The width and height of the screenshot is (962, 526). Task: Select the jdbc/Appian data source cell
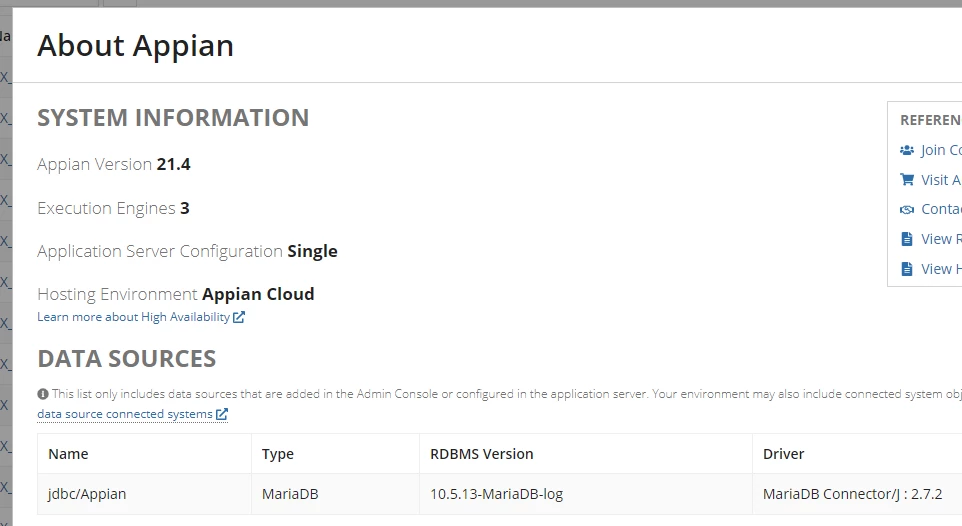click(x=145, y=493)
